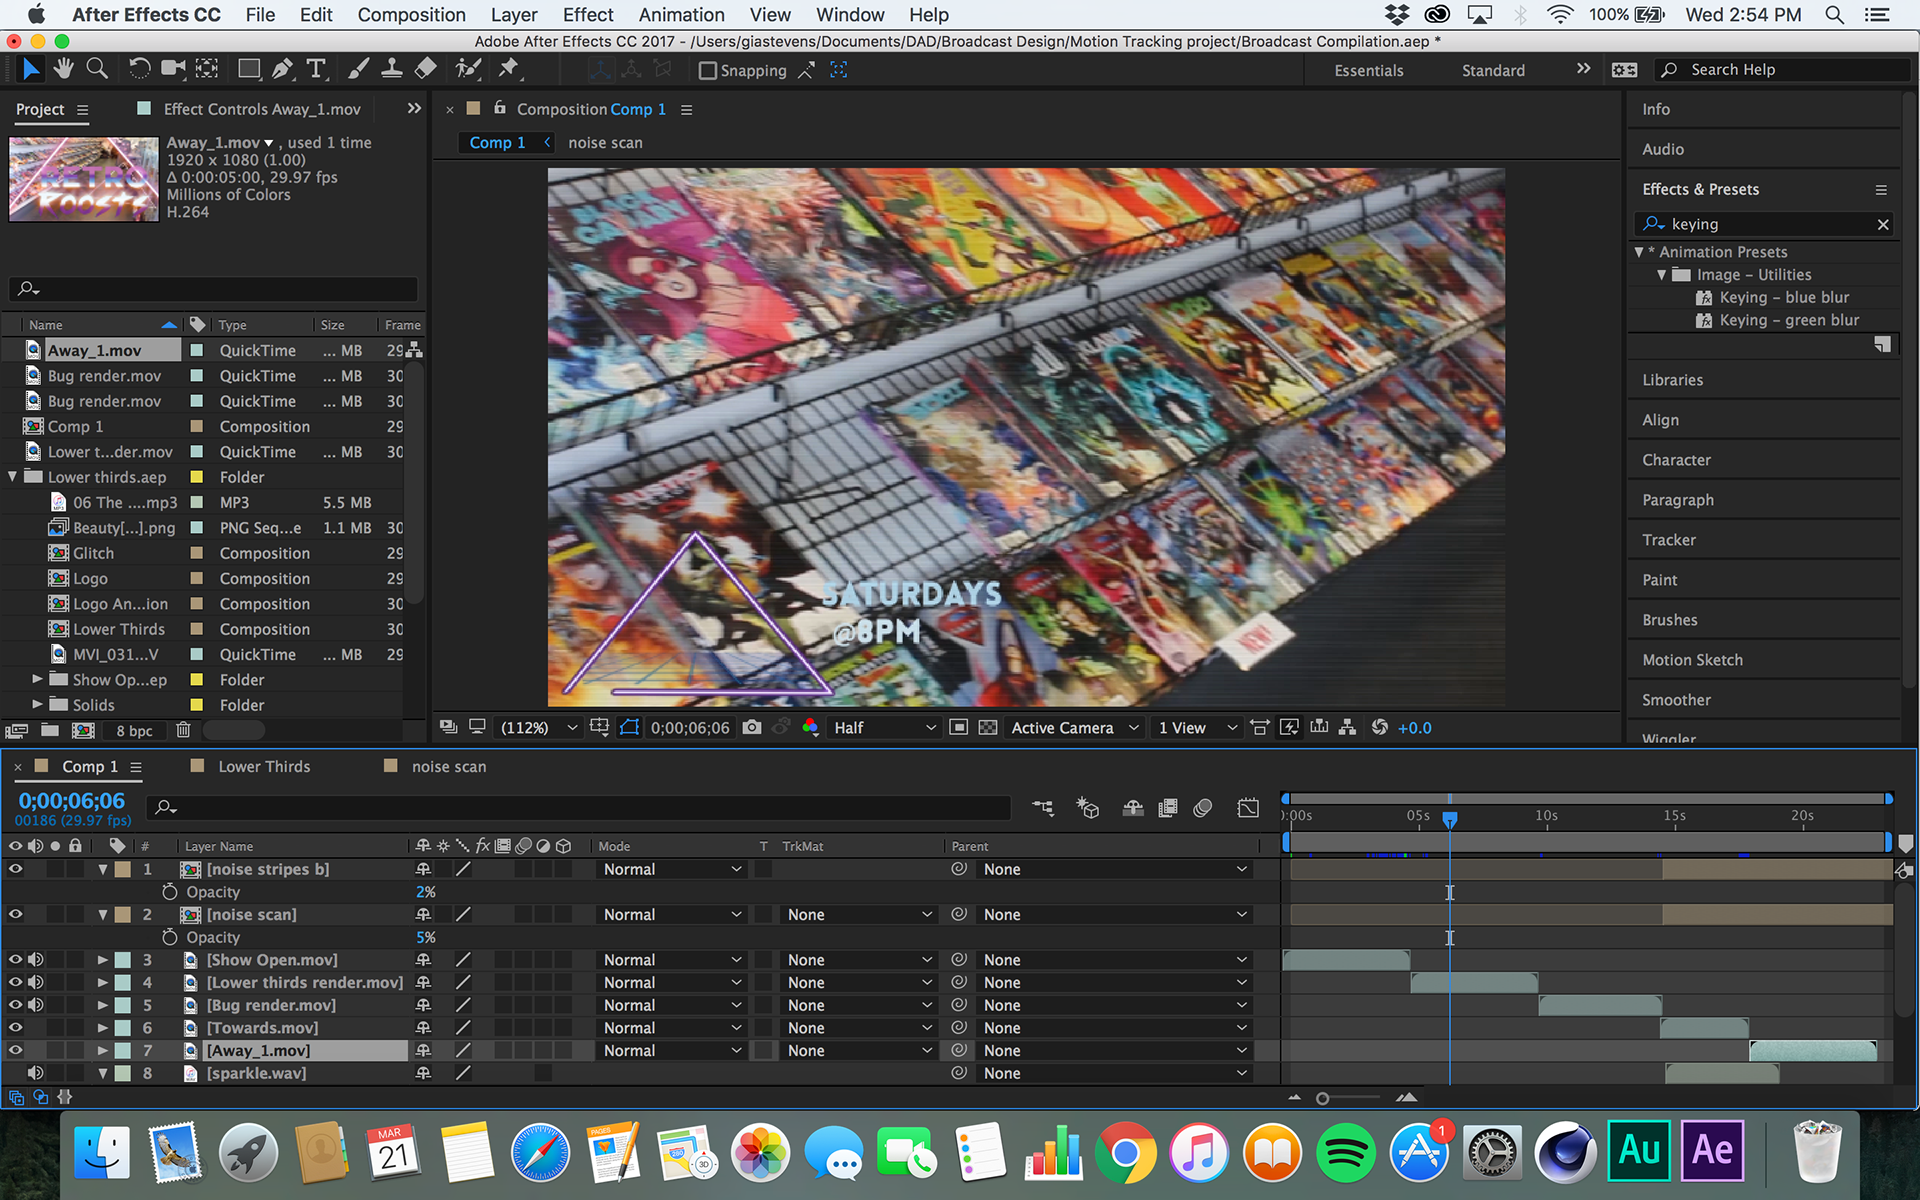1920x1200 pixels.
Task: Open Effect Controls Away_1.mov tab
Action: (262, 109)
